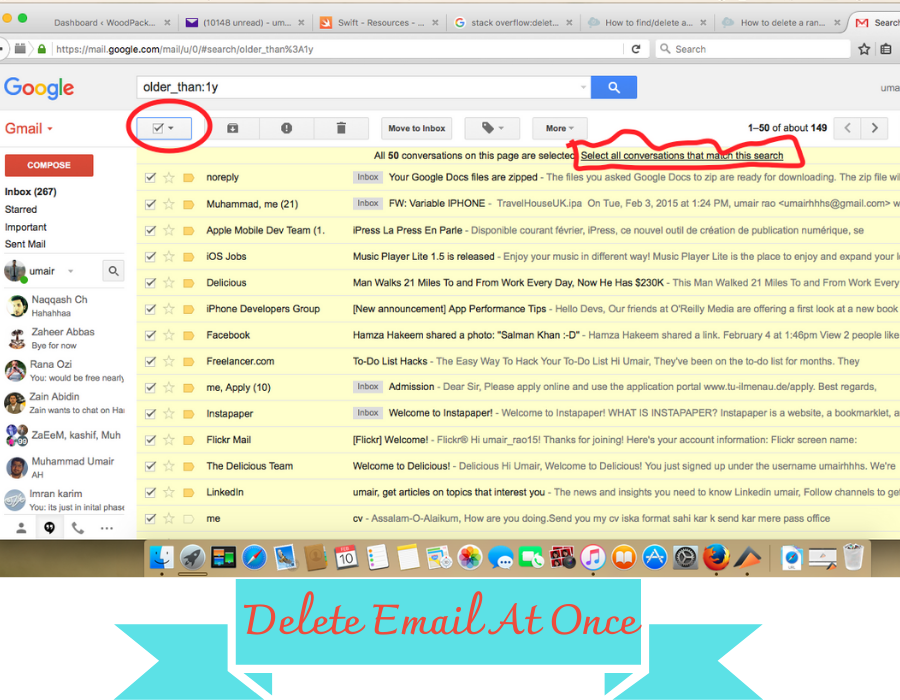
Task: Open App Store from the dock
Action: pos(654,557)
